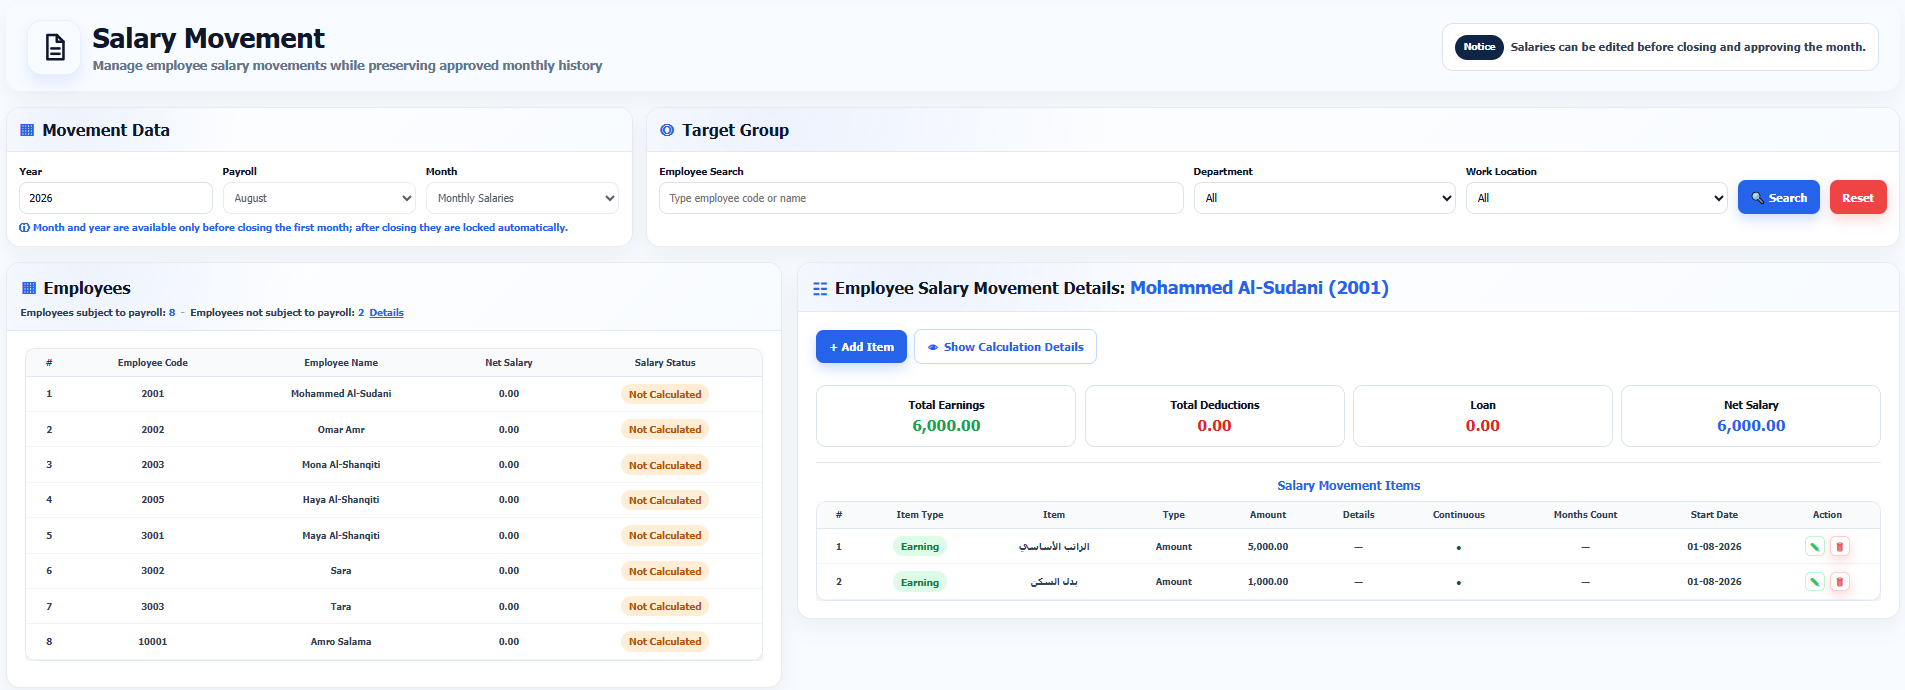Select employee Sara row
Screen dimensions: 1905x690
pyautogui.click(x=394, y=571)
